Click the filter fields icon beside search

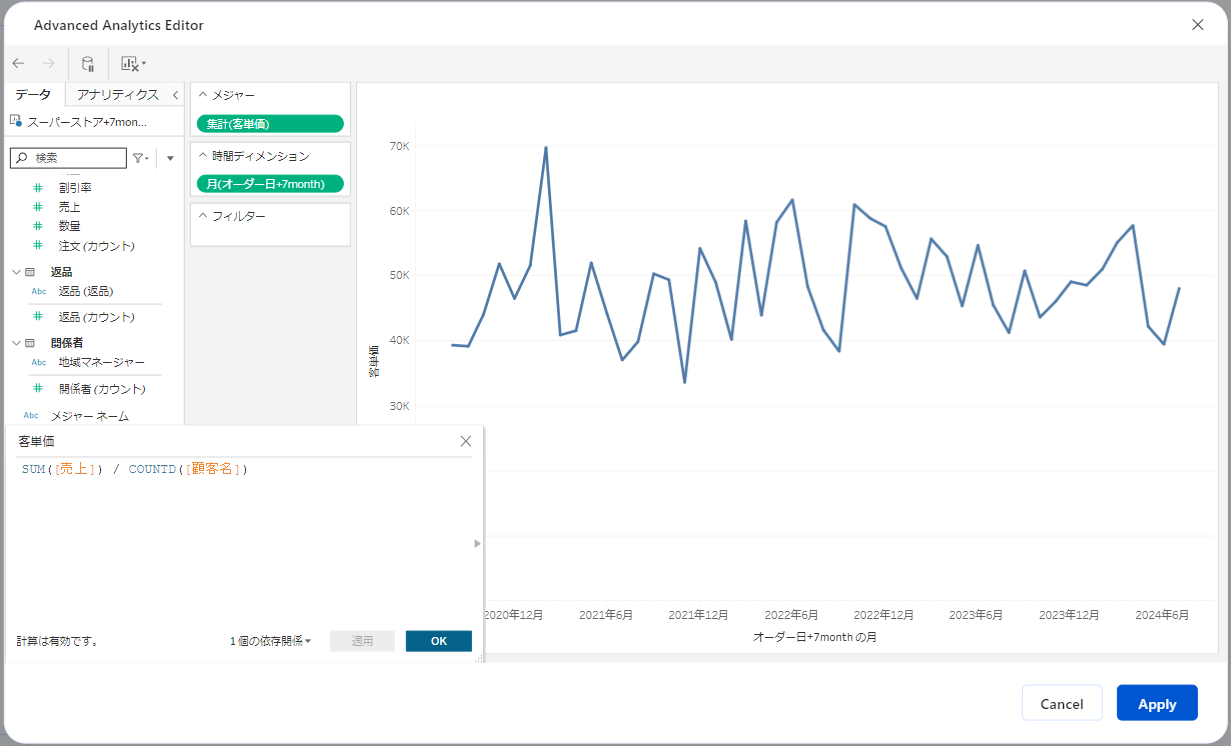click(140, 158)
